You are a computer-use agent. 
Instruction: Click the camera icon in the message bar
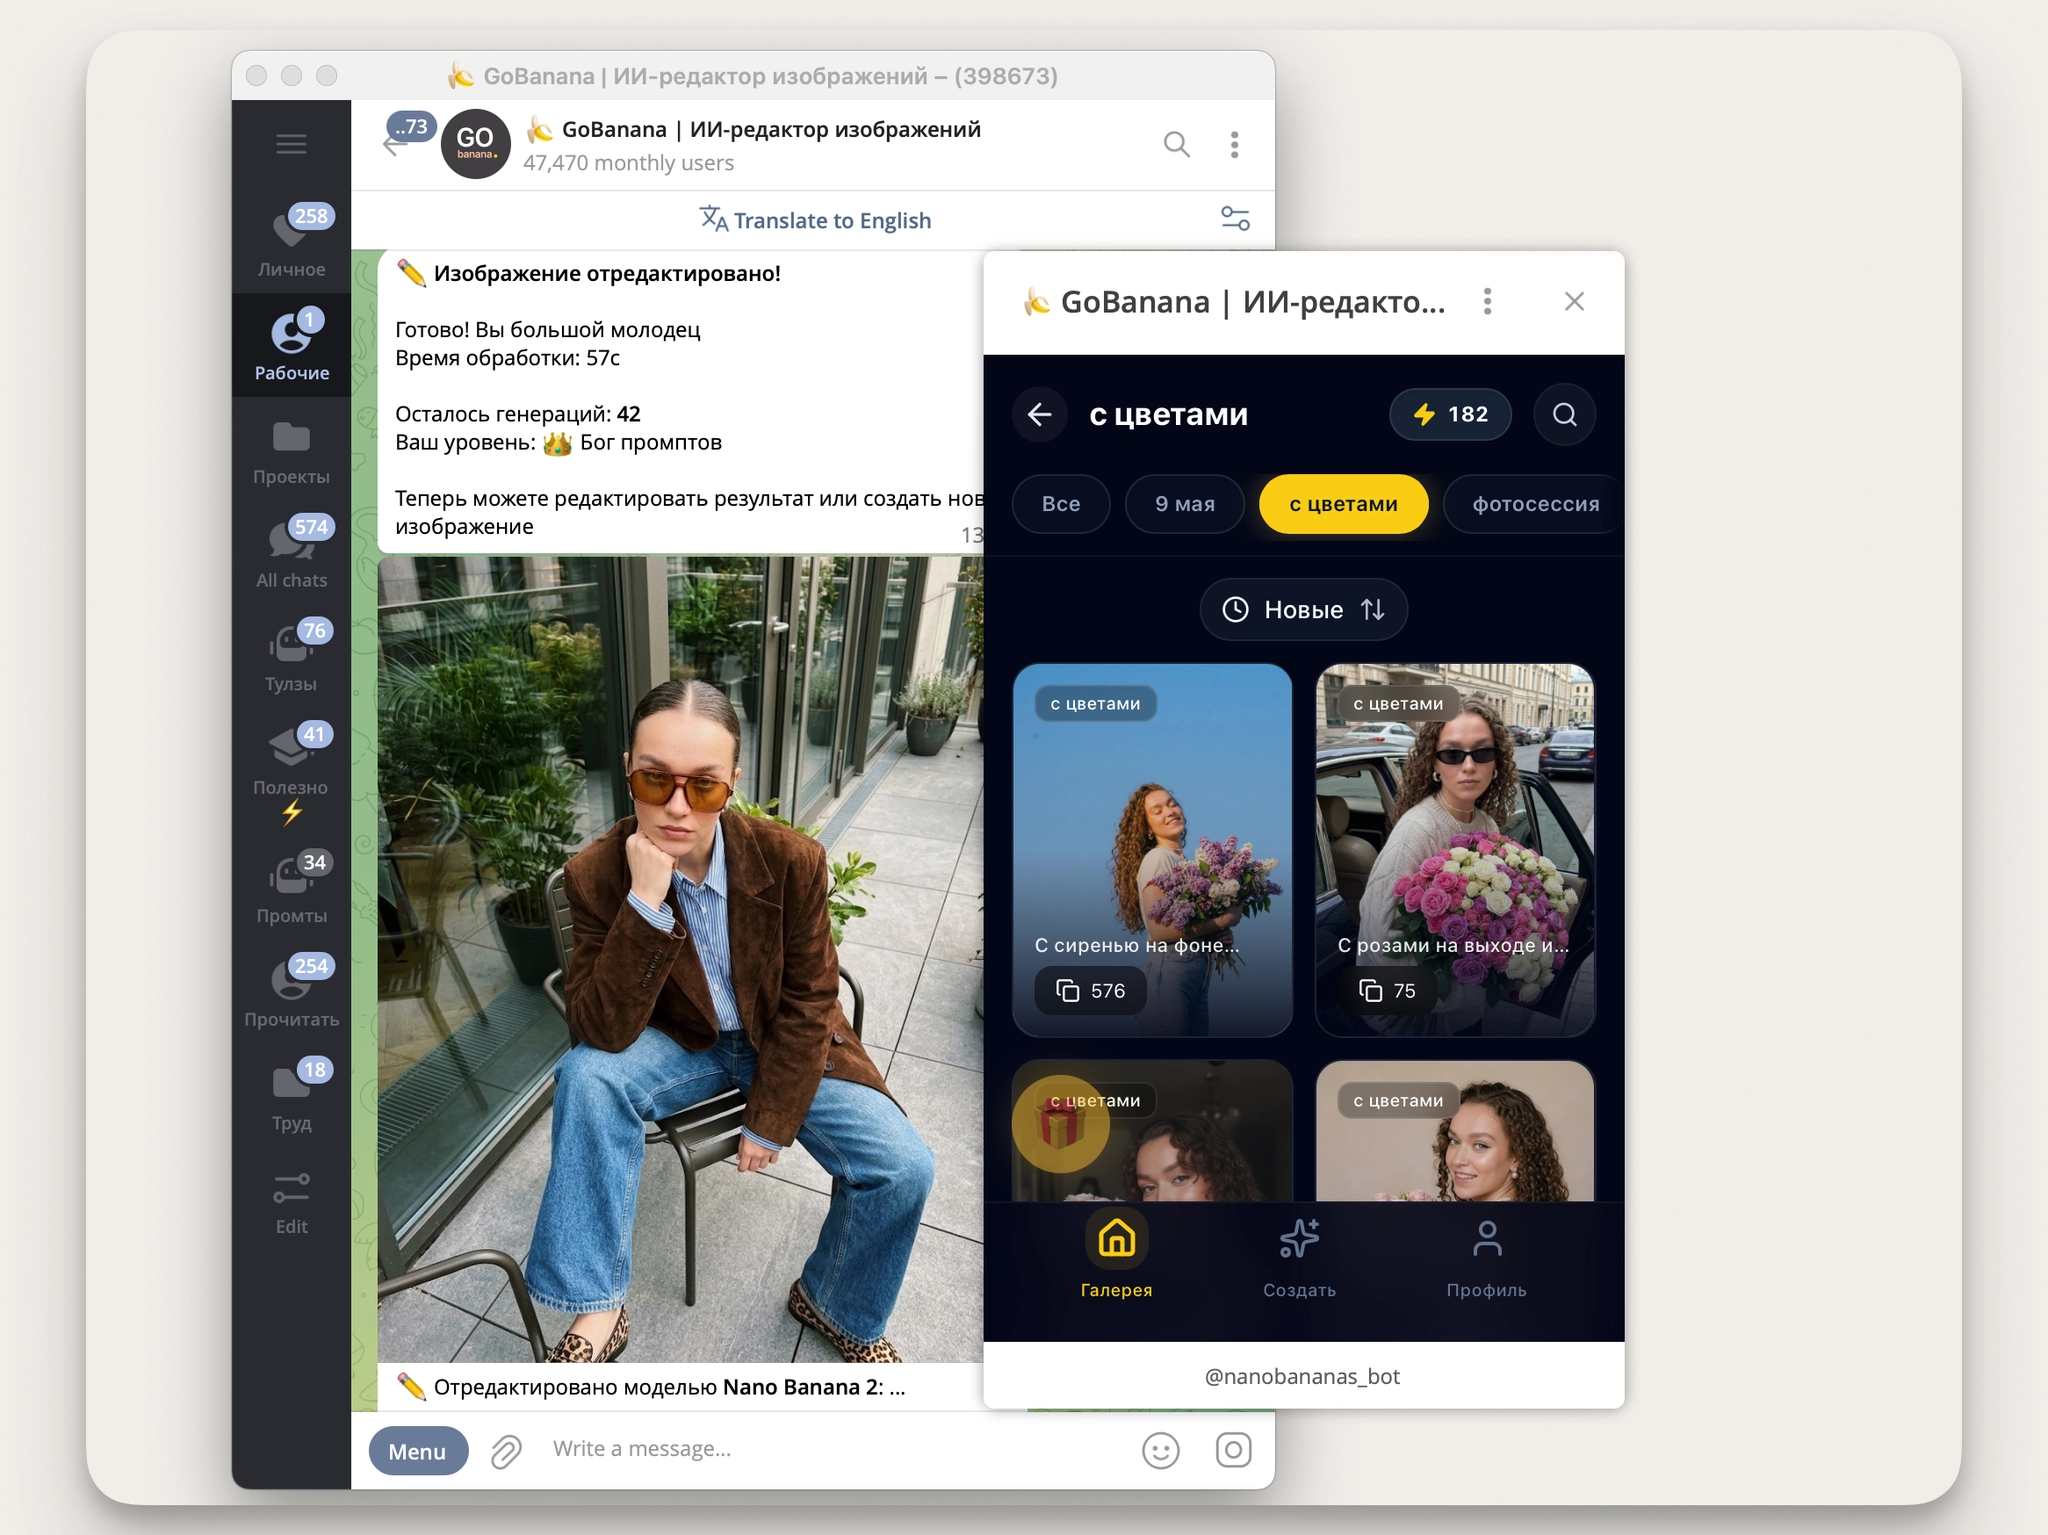(x=1234, y=1450)
